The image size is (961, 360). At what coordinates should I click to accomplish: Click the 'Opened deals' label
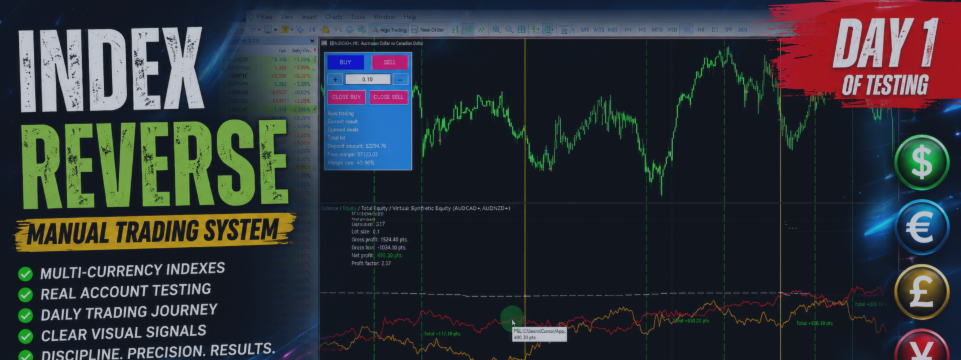pos(343,129)
